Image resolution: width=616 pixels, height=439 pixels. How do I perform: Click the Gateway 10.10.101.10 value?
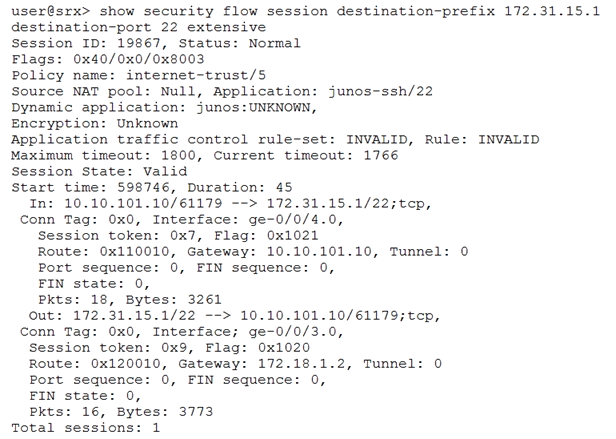coord(319,252)
